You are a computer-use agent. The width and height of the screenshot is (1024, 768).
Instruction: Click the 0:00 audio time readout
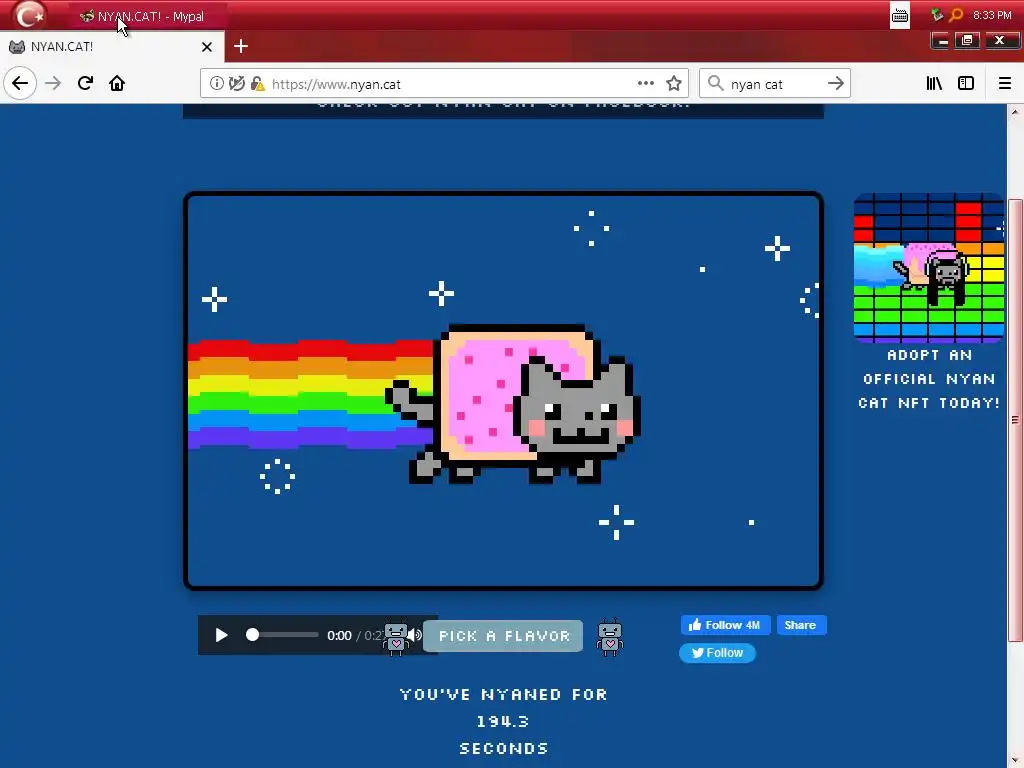click(x=339, y=635)
